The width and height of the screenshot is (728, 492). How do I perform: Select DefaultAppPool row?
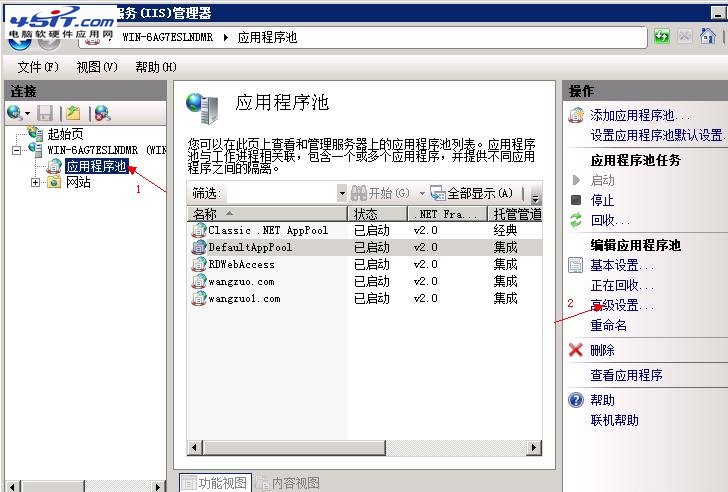pyautogui.click(x=364, y=247)
